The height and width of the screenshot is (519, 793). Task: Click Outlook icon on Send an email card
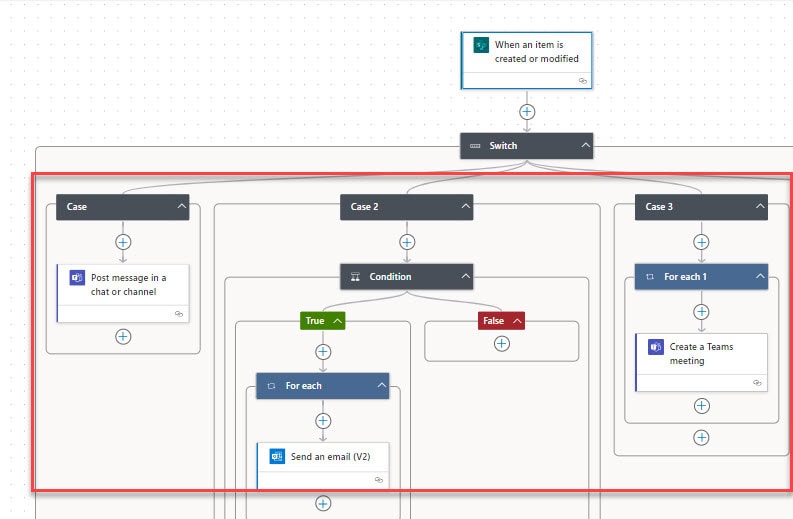point(277,456)
